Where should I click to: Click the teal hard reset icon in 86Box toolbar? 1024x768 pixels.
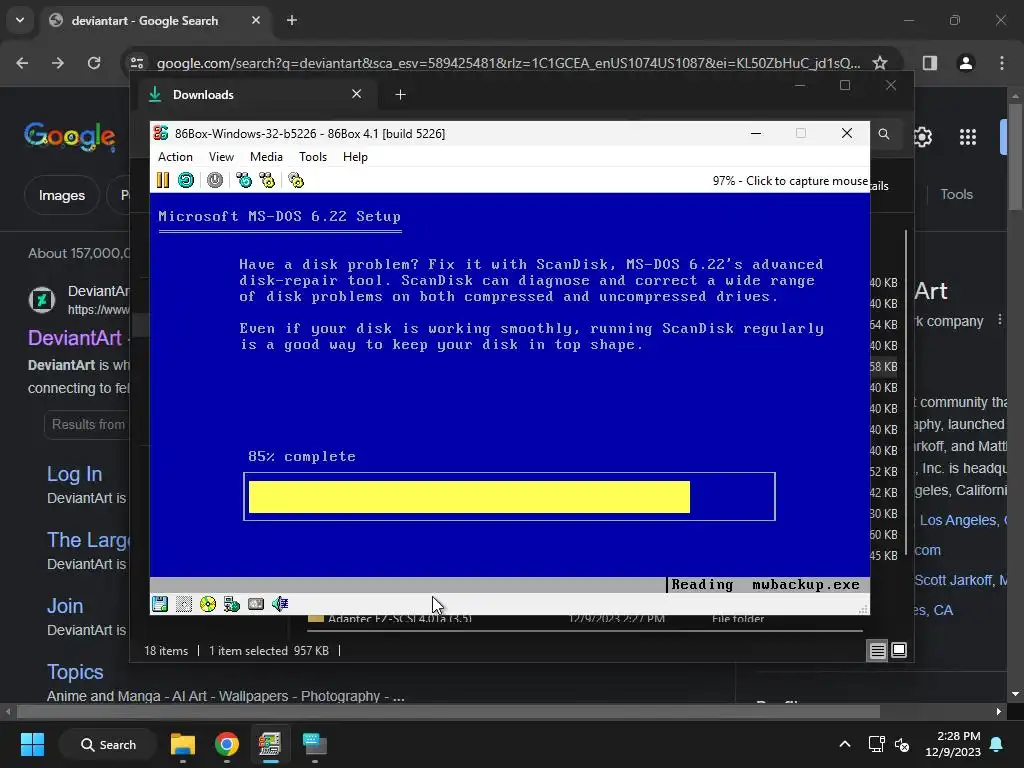click(186, 180)
